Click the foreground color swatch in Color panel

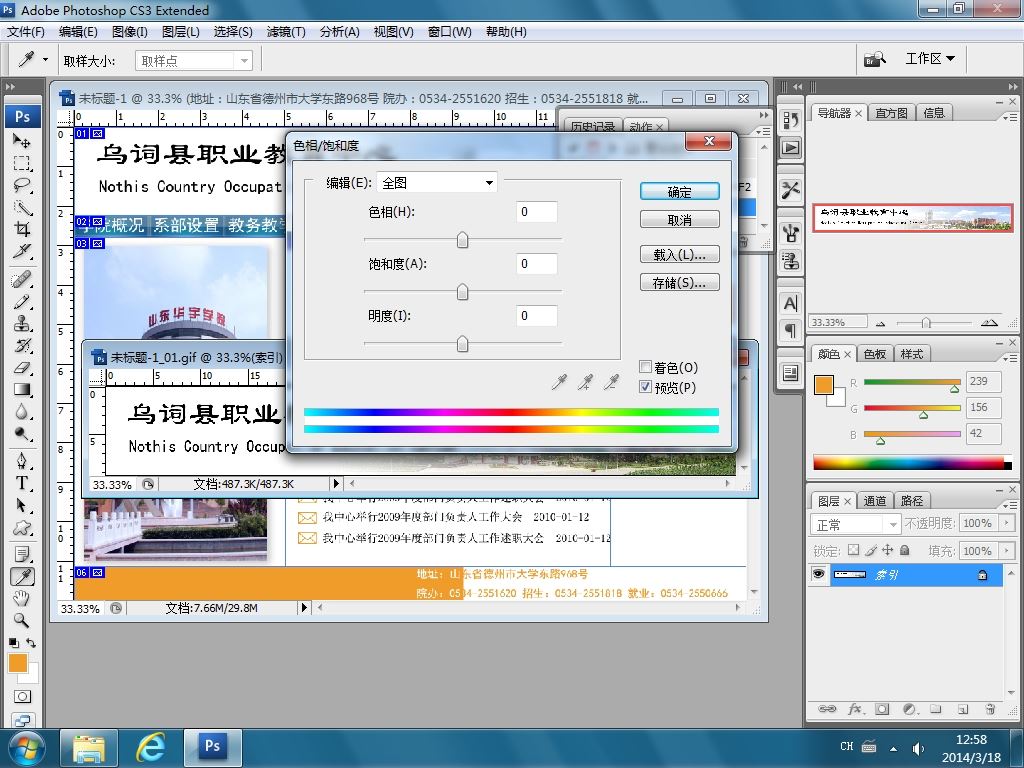point(824,385)
